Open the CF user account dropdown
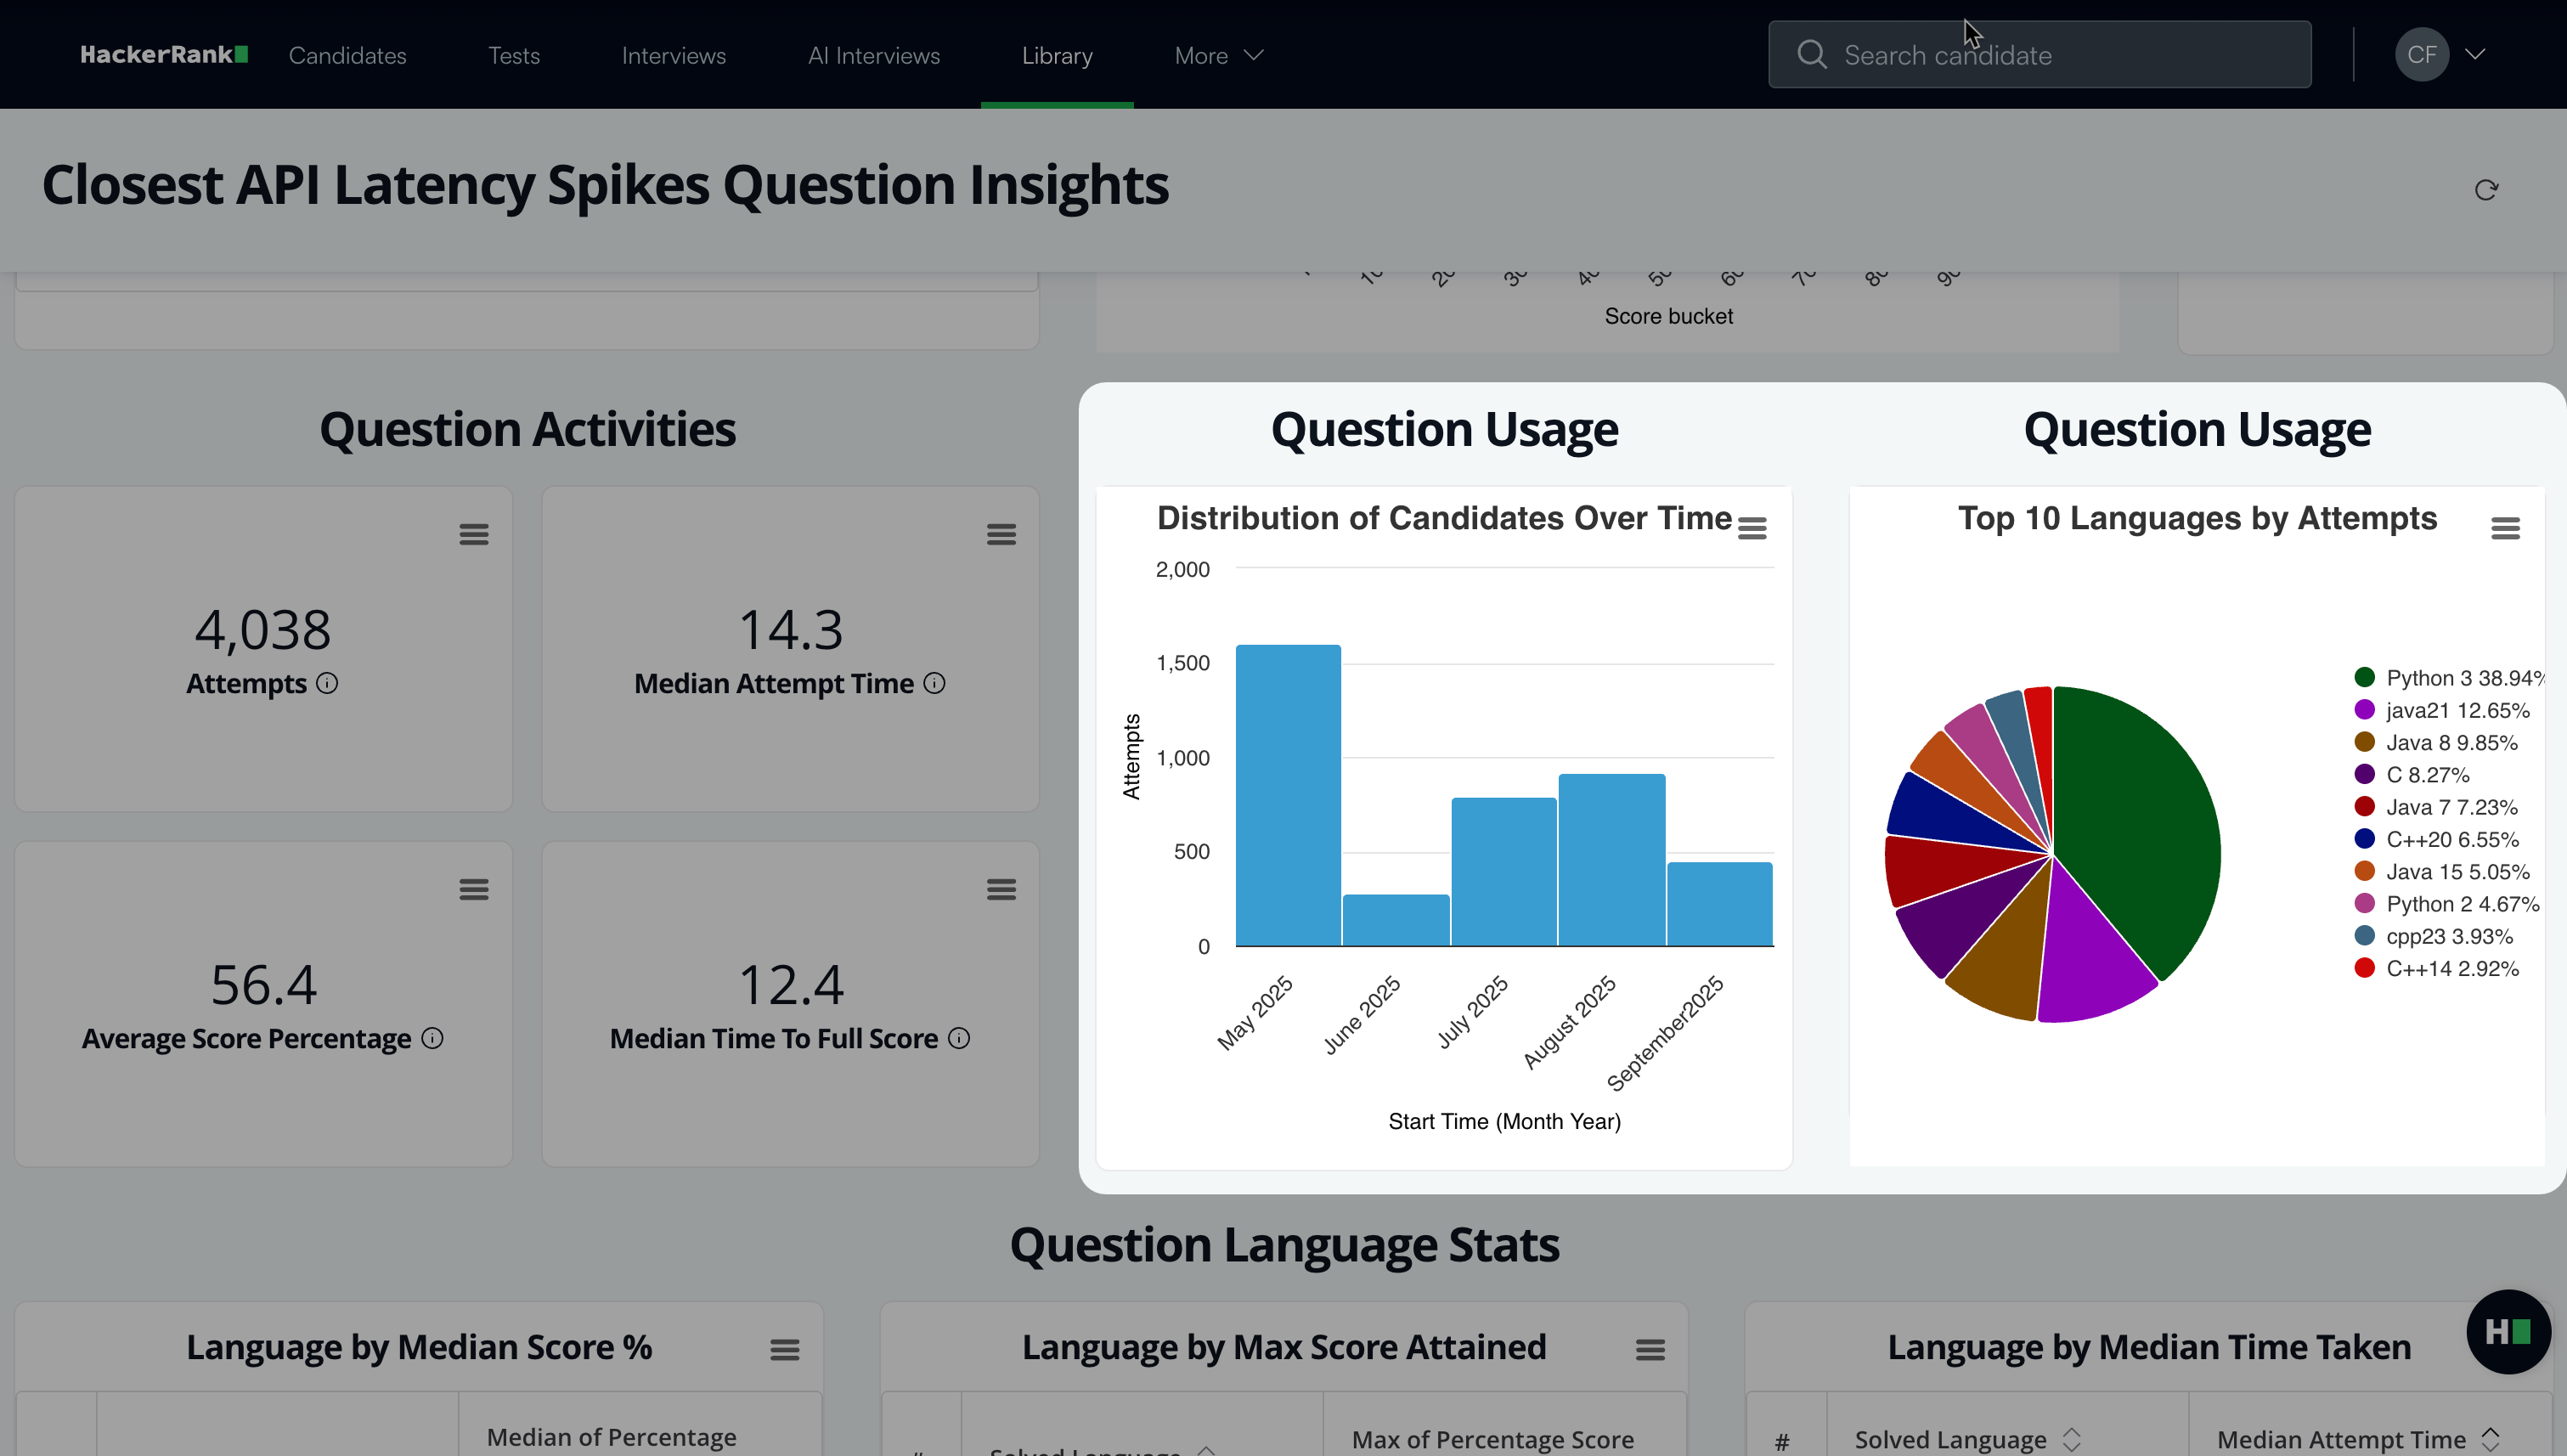The height and width of the screenshot is (1456, 2567). tap(2440, 54)
